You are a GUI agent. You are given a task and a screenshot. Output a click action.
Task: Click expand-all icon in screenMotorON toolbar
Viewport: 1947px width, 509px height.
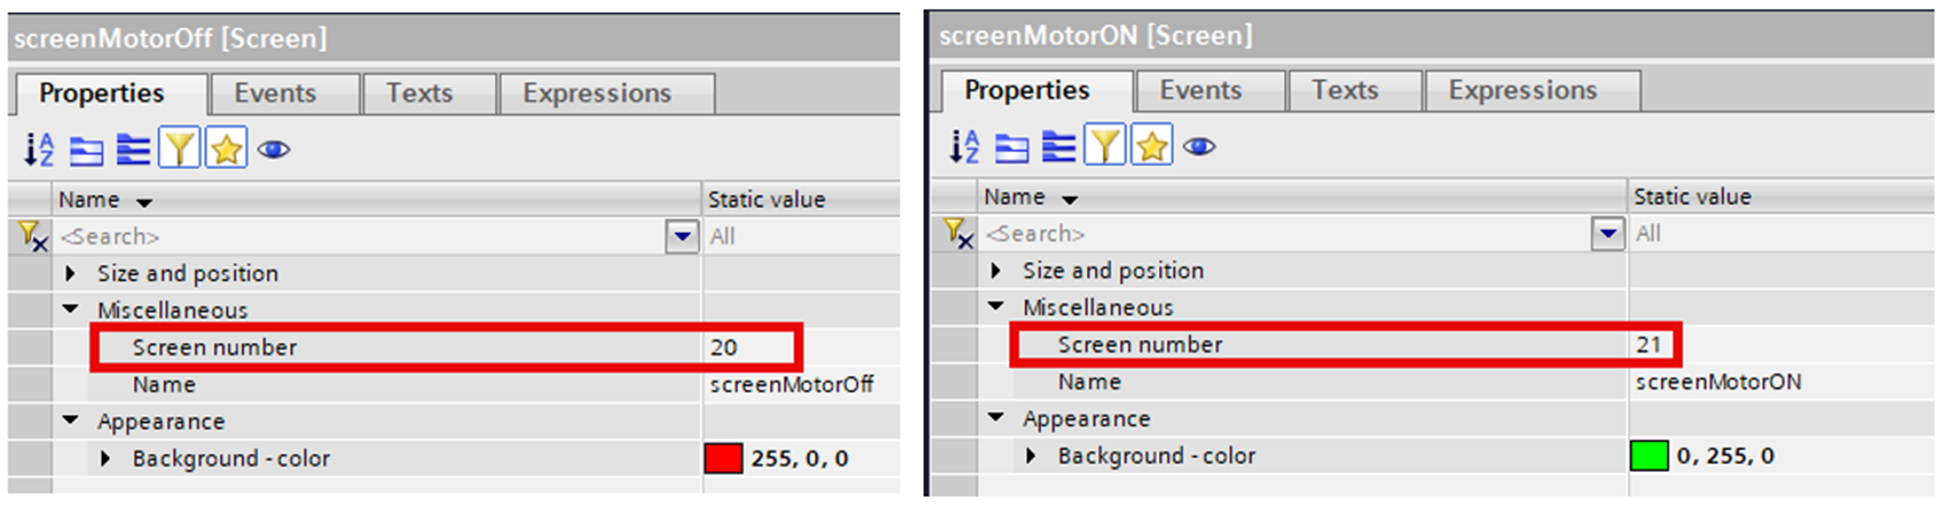coord(1058,147)
